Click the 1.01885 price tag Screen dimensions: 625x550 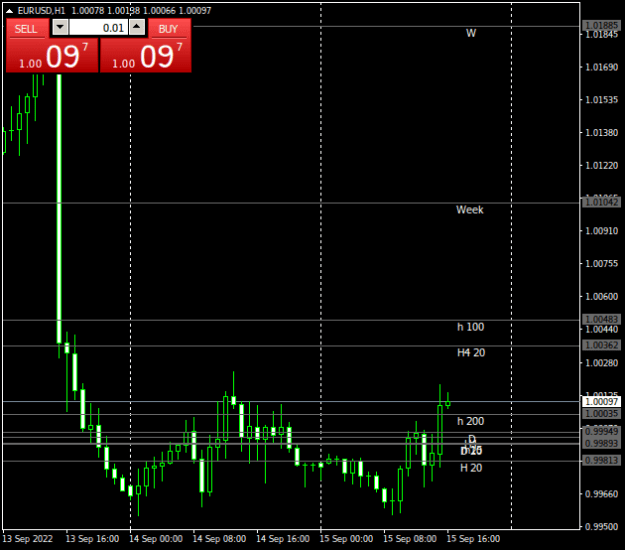tap(601, 26)
